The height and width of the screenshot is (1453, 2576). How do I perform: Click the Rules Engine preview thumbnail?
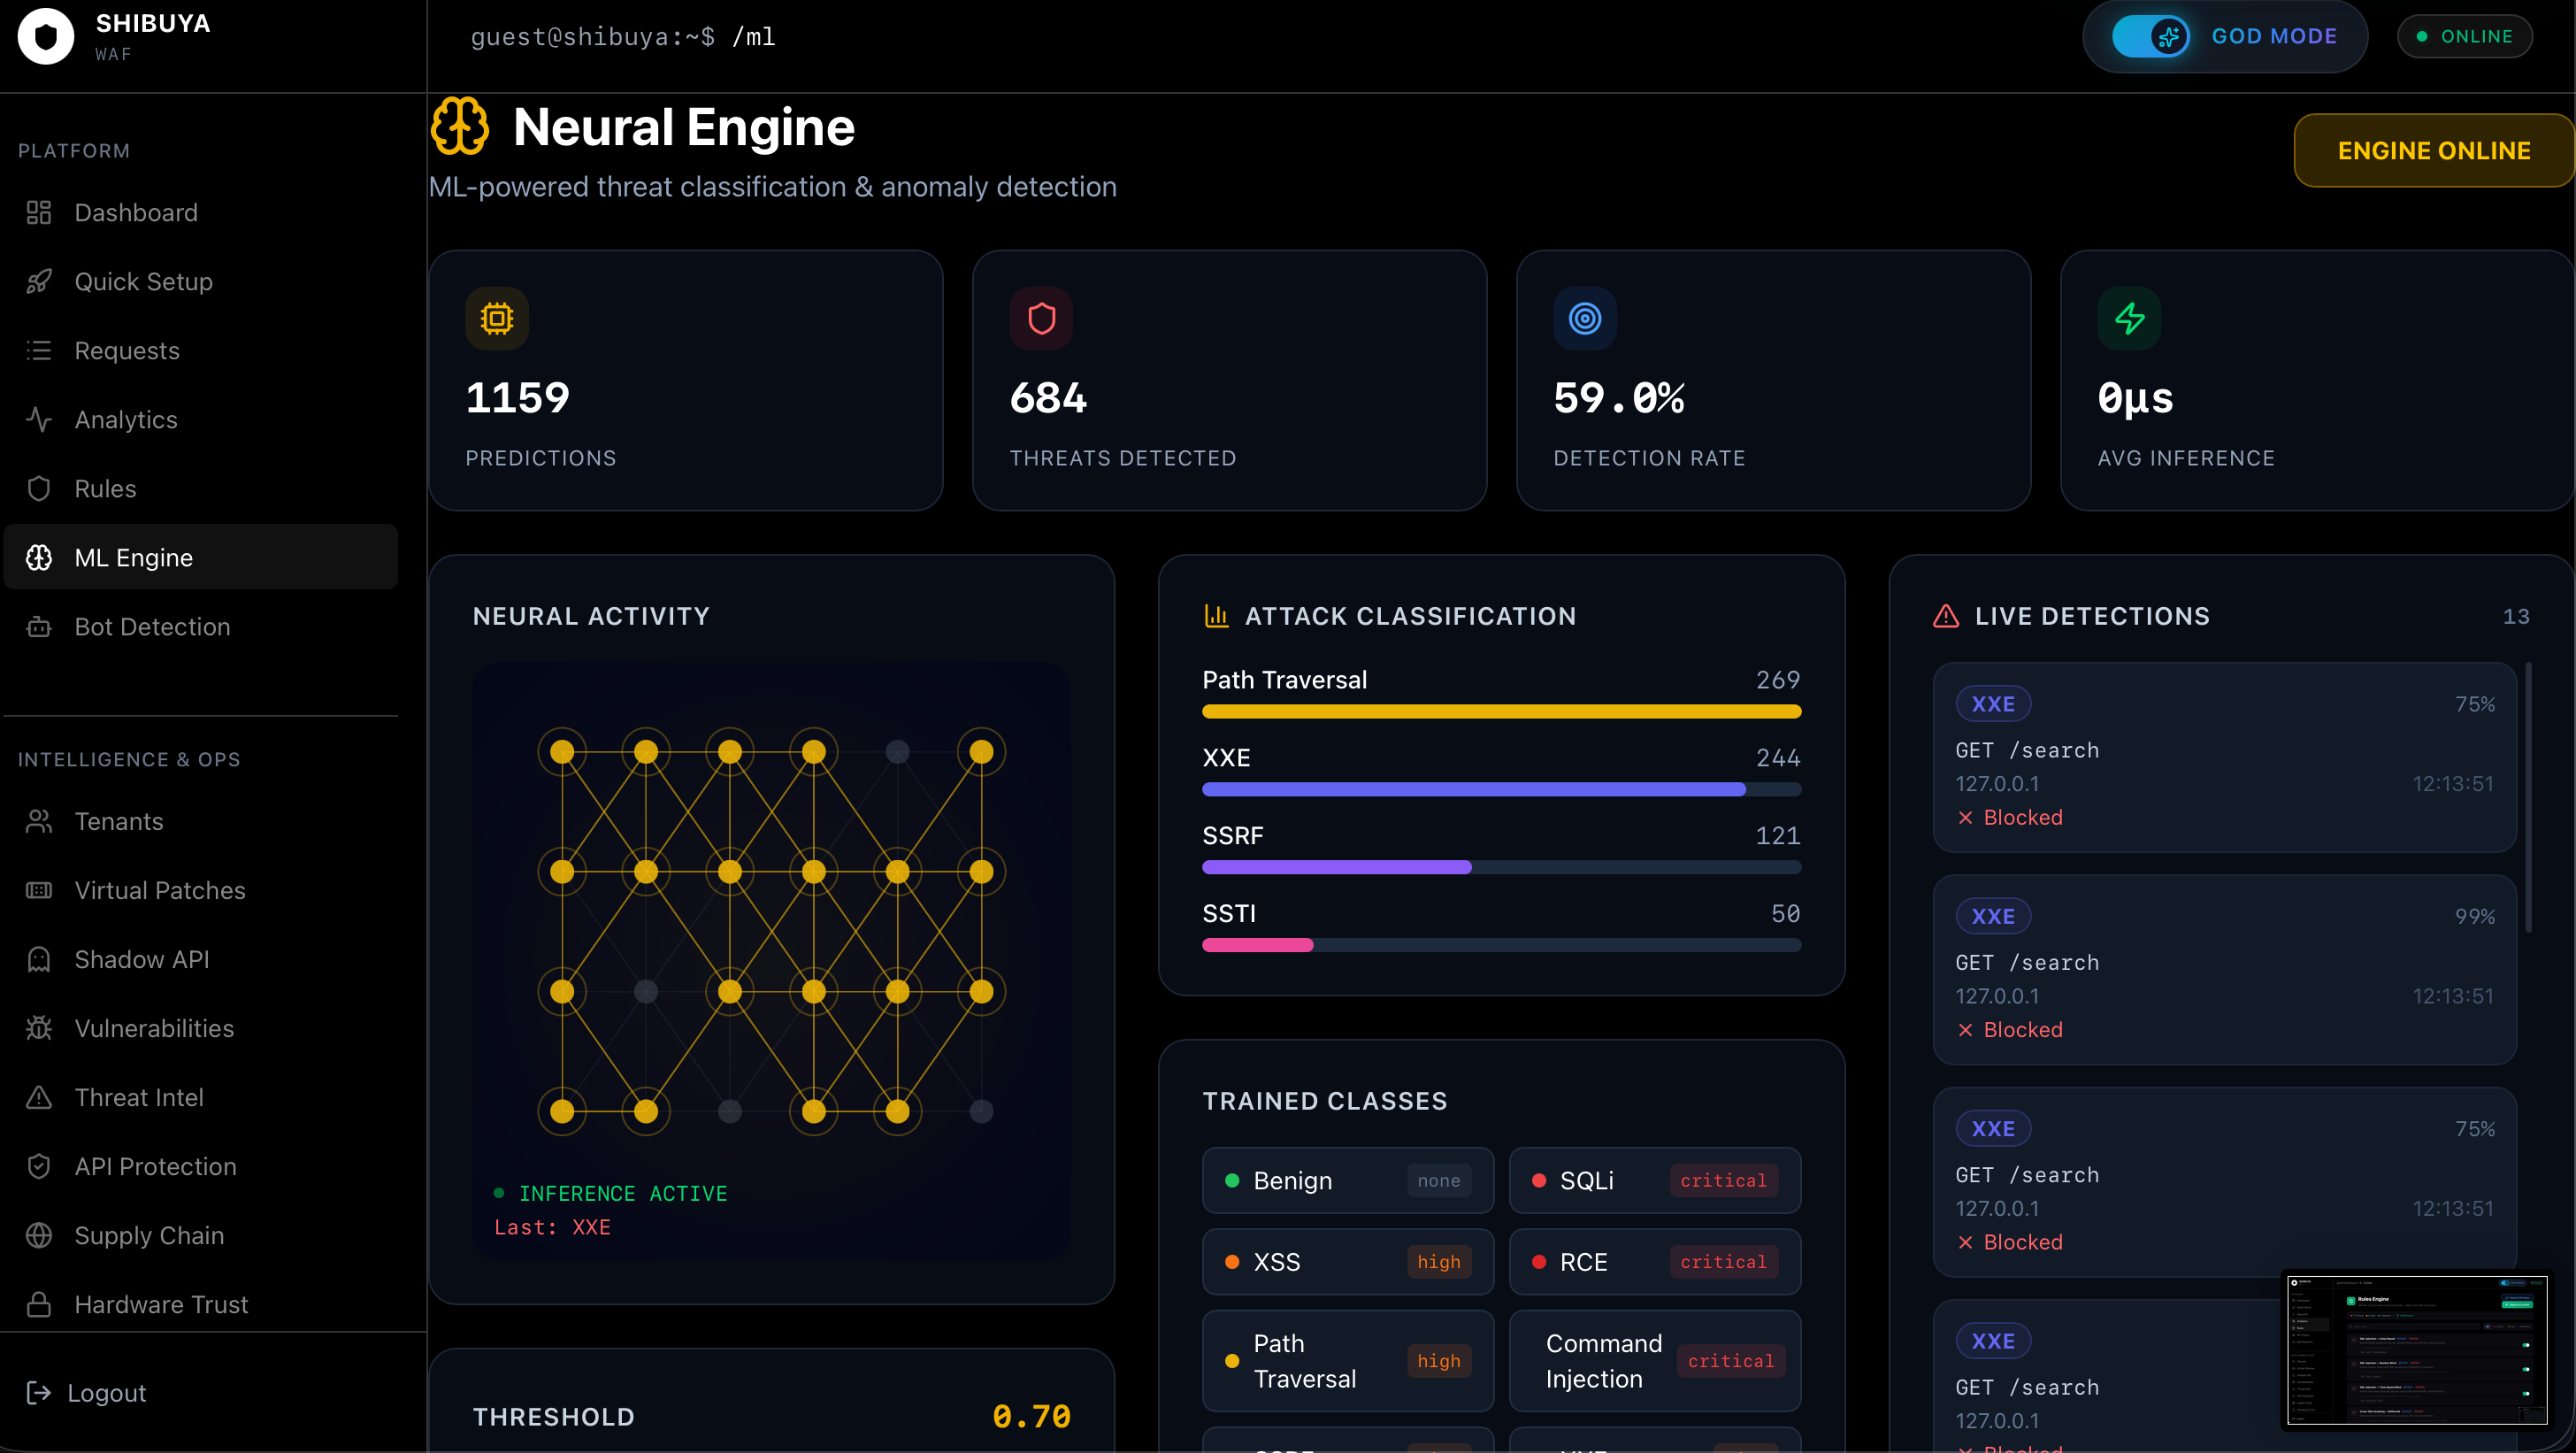(2417, 1350)
